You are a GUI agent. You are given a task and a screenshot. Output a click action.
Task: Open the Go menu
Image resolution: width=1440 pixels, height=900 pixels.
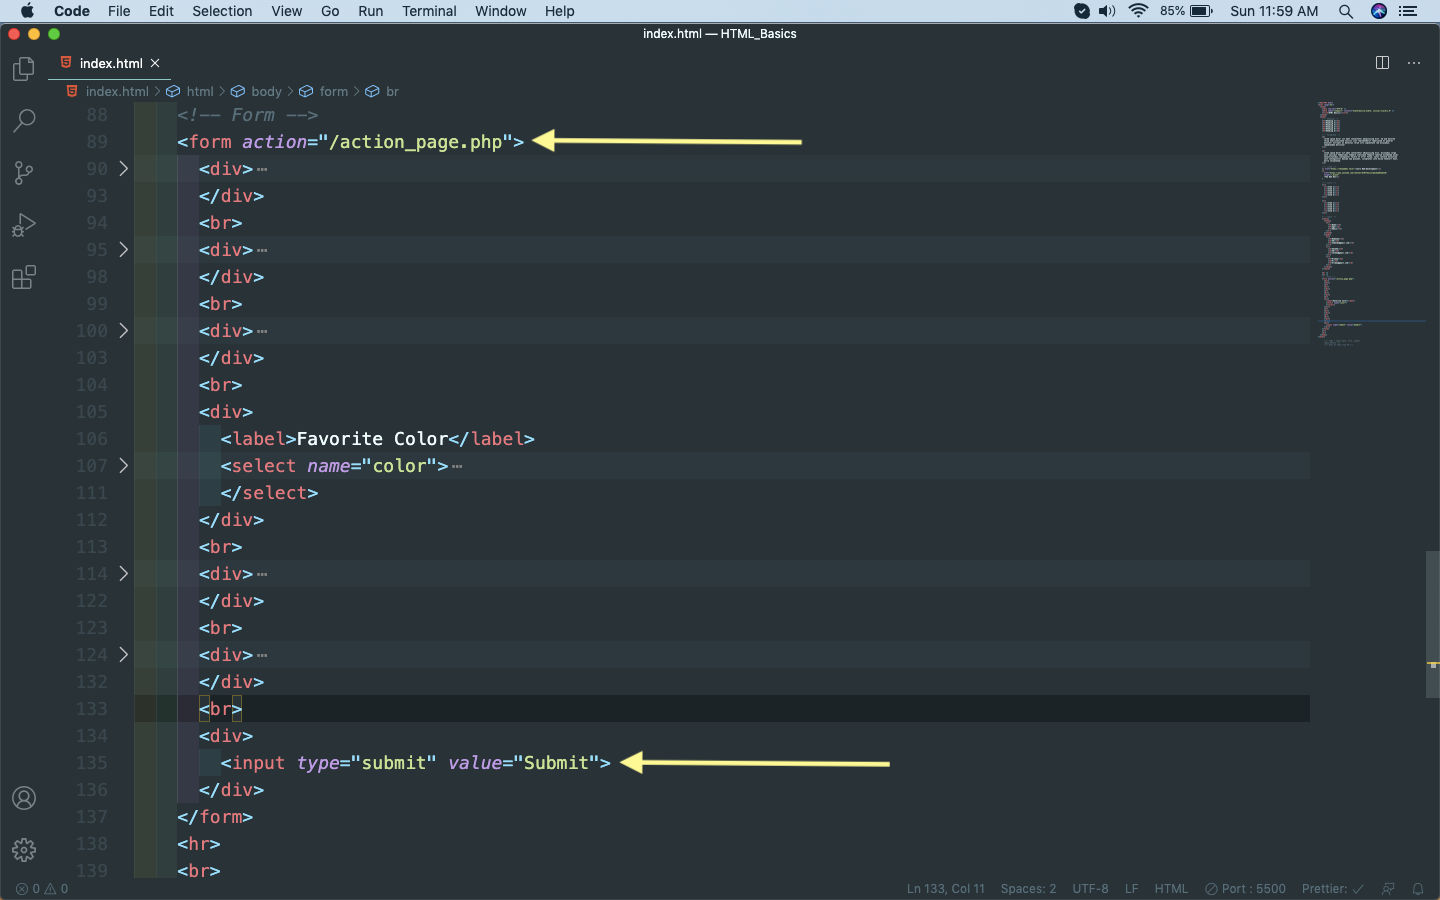coord(330,11)
